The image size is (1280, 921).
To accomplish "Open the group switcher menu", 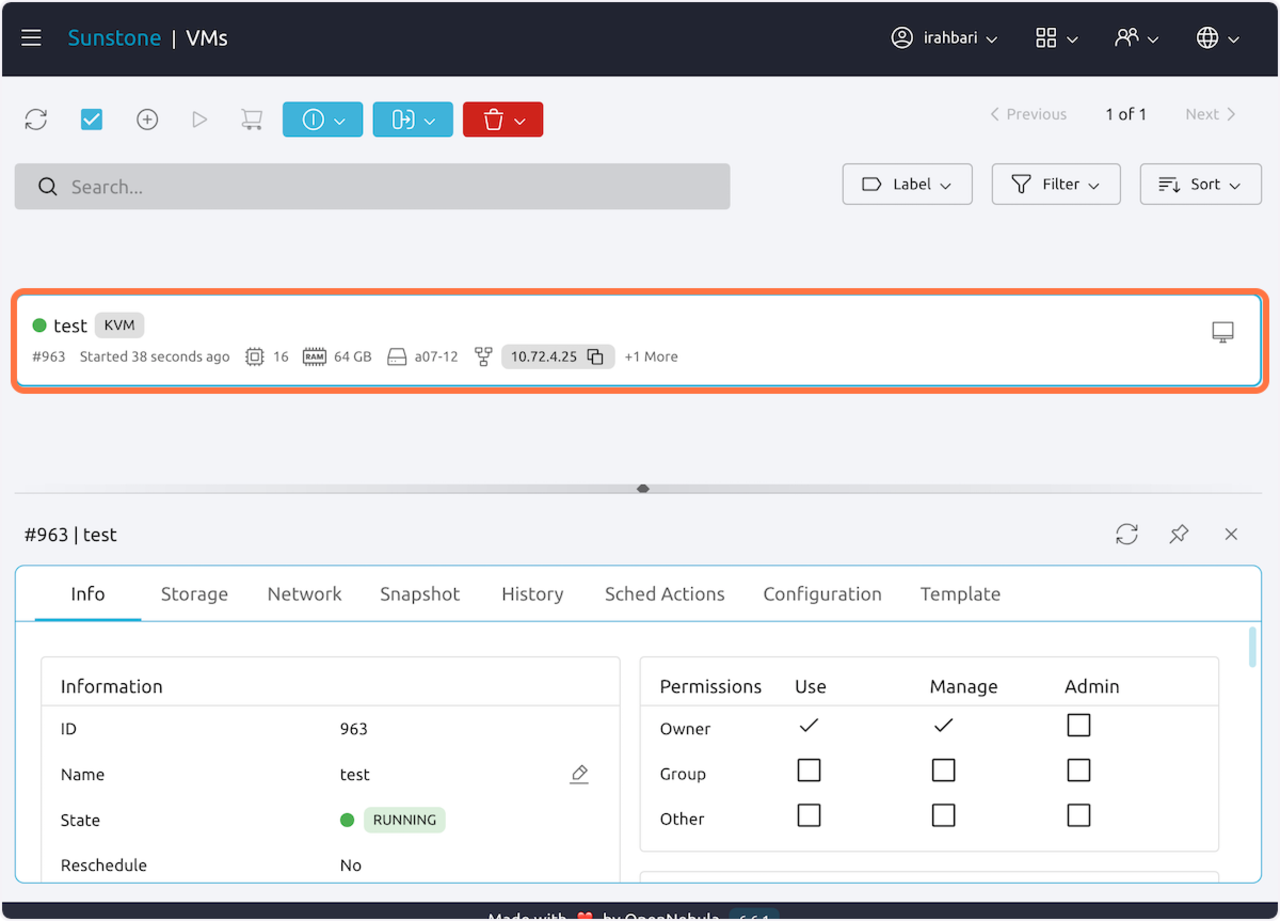I will [1137, 38].
